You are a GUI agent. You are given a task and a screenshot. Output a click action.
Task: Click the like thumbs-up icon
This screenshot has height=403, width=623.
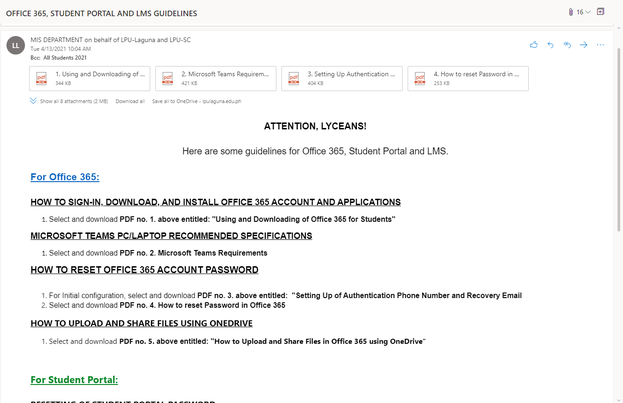[533, 45]
